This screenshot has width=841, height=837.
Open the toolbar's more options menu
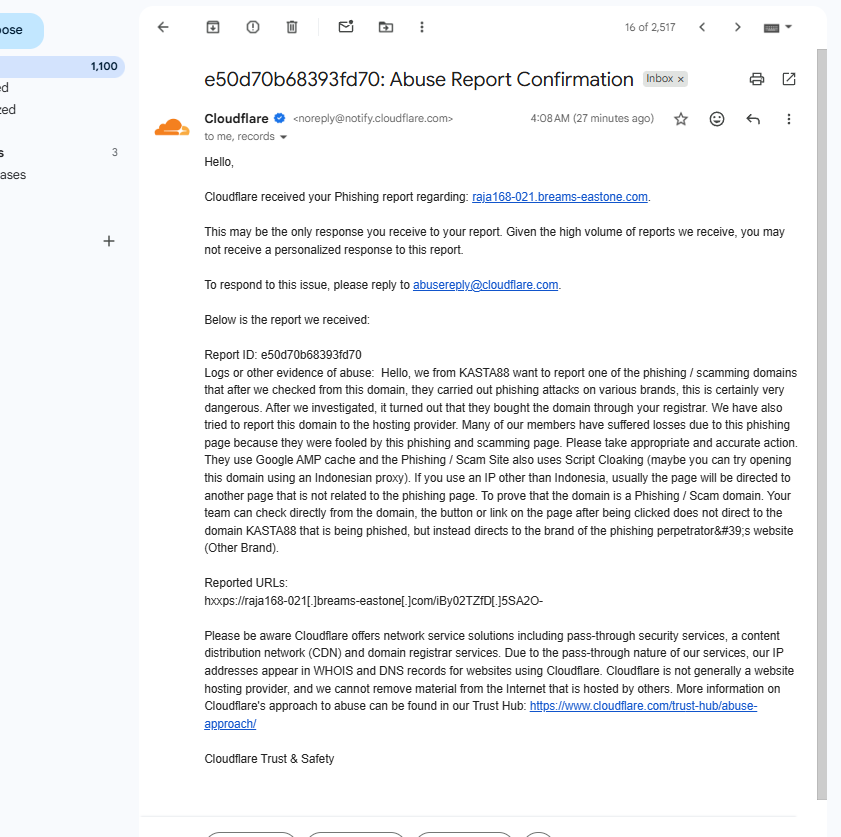422,27
